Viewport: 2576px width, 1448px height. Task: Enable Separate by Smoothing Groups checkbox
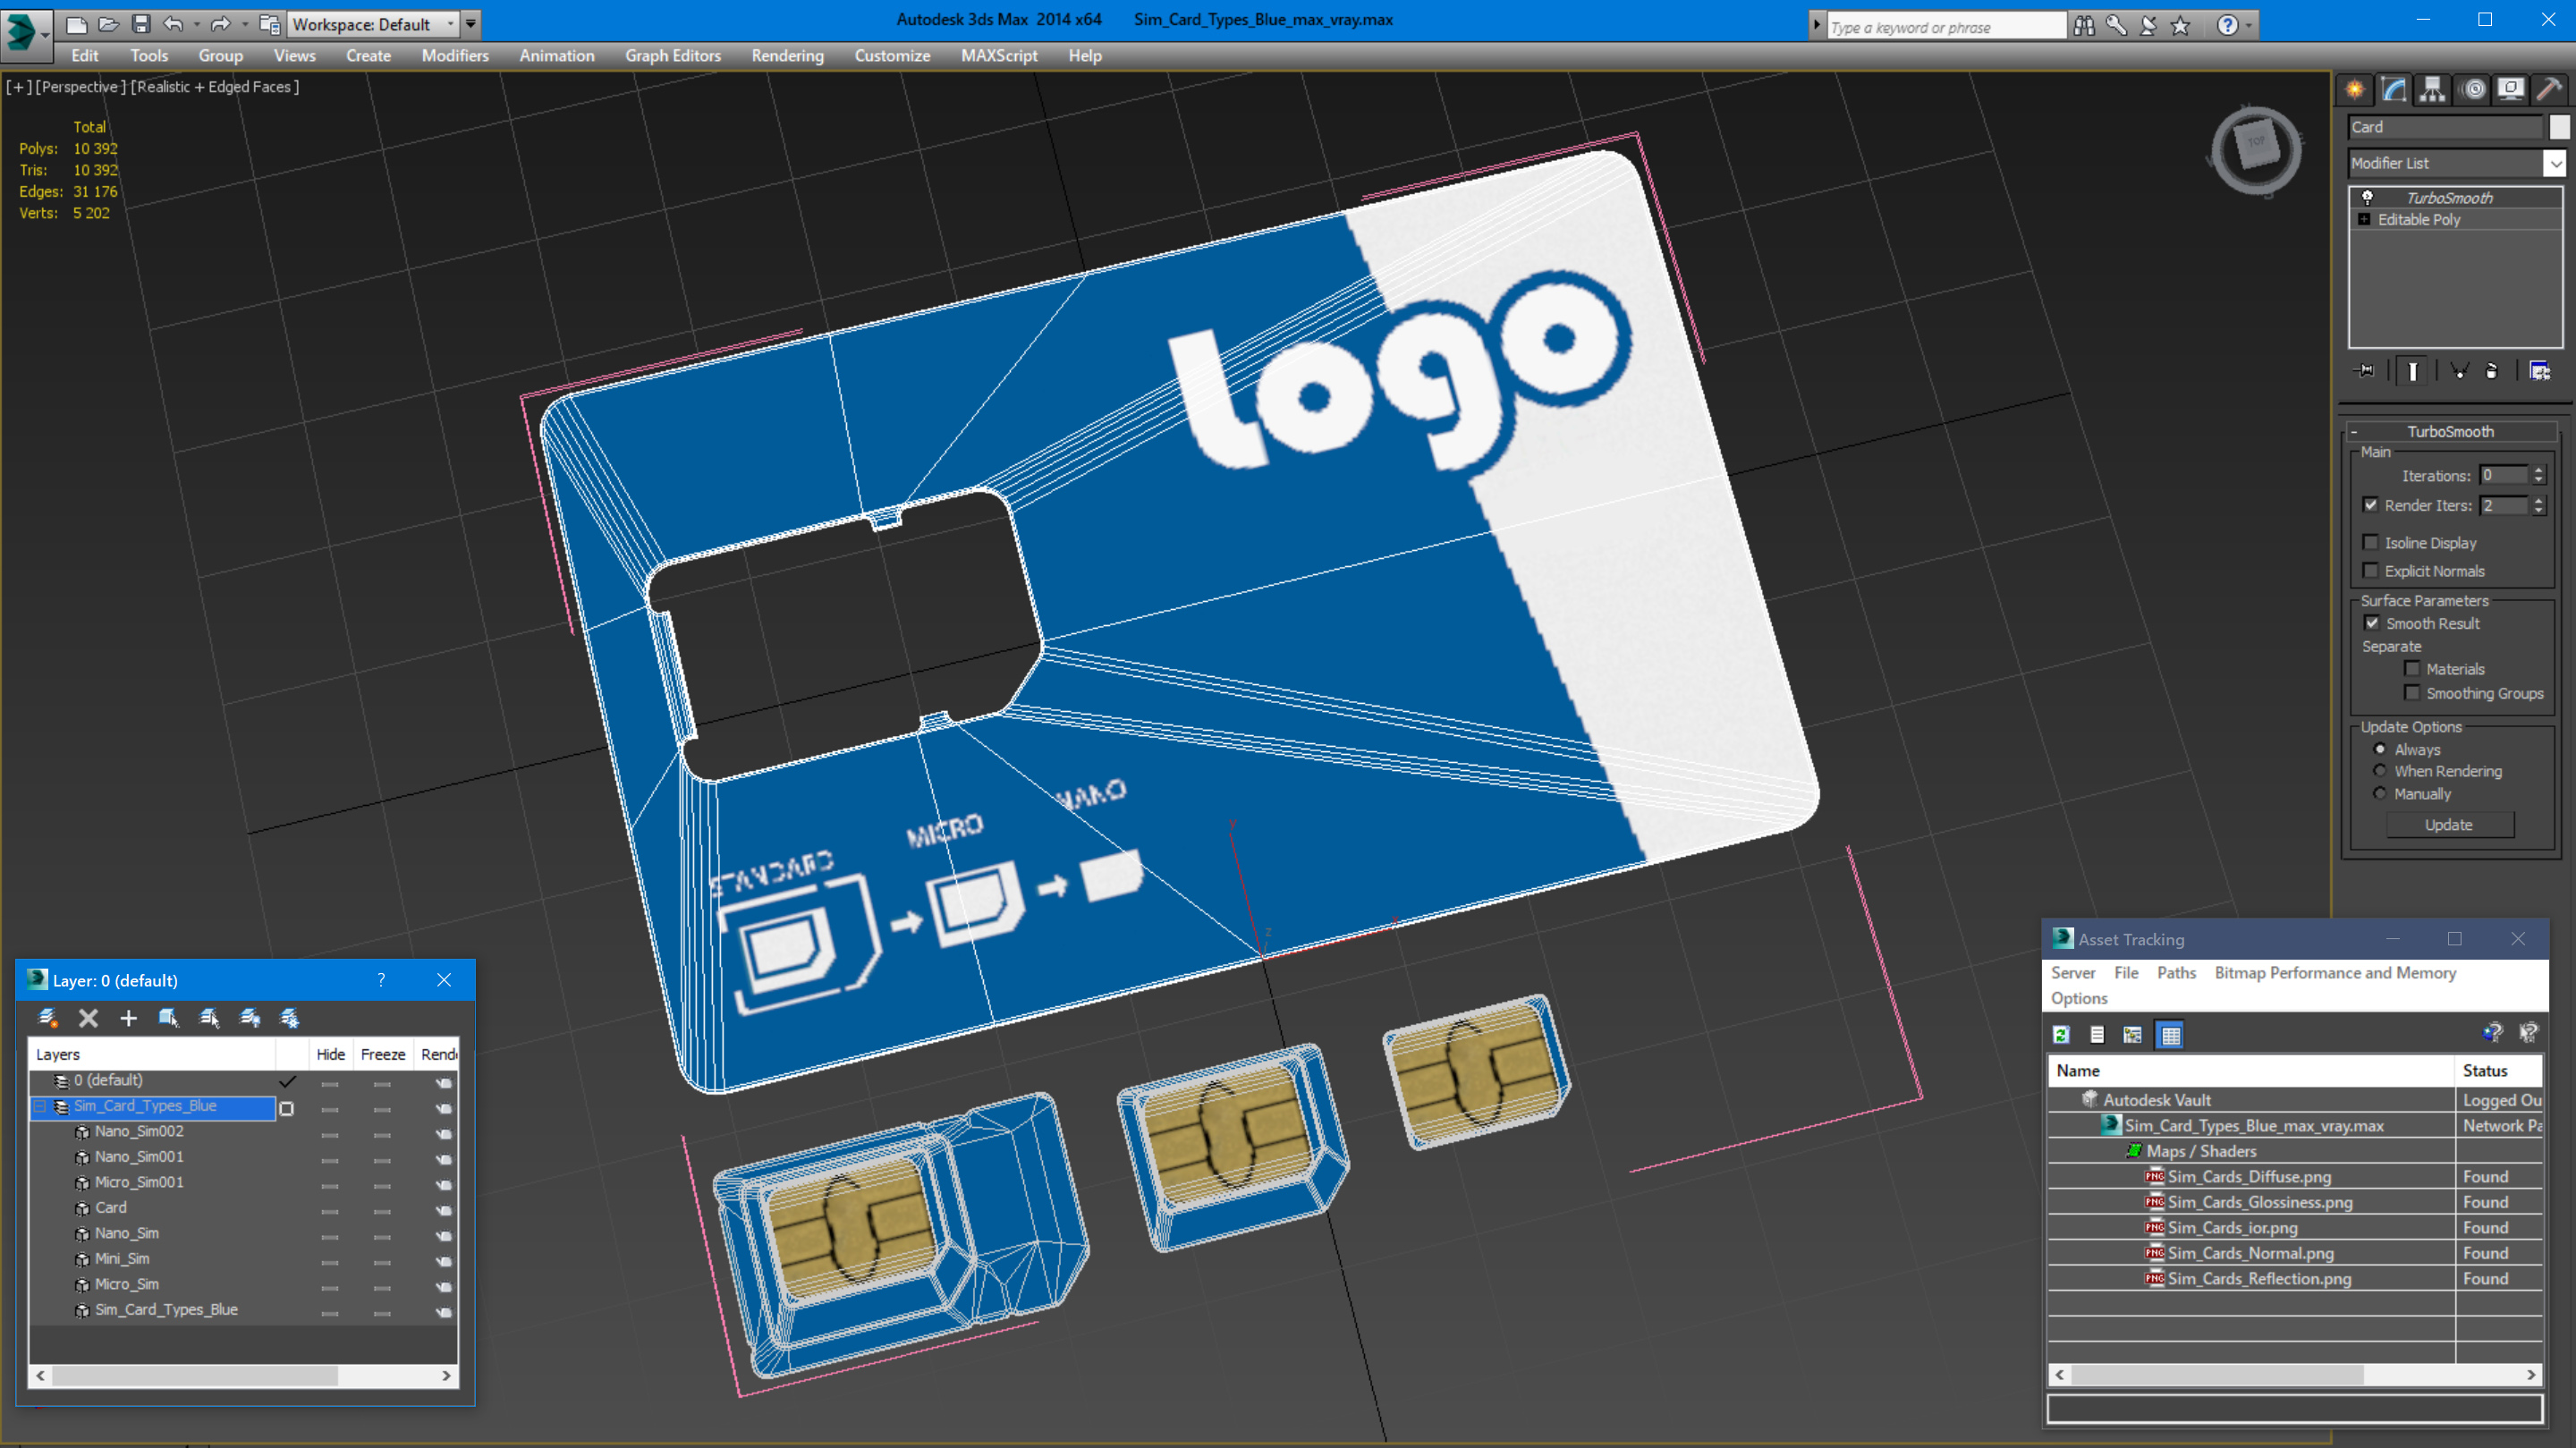point(2412,692)
